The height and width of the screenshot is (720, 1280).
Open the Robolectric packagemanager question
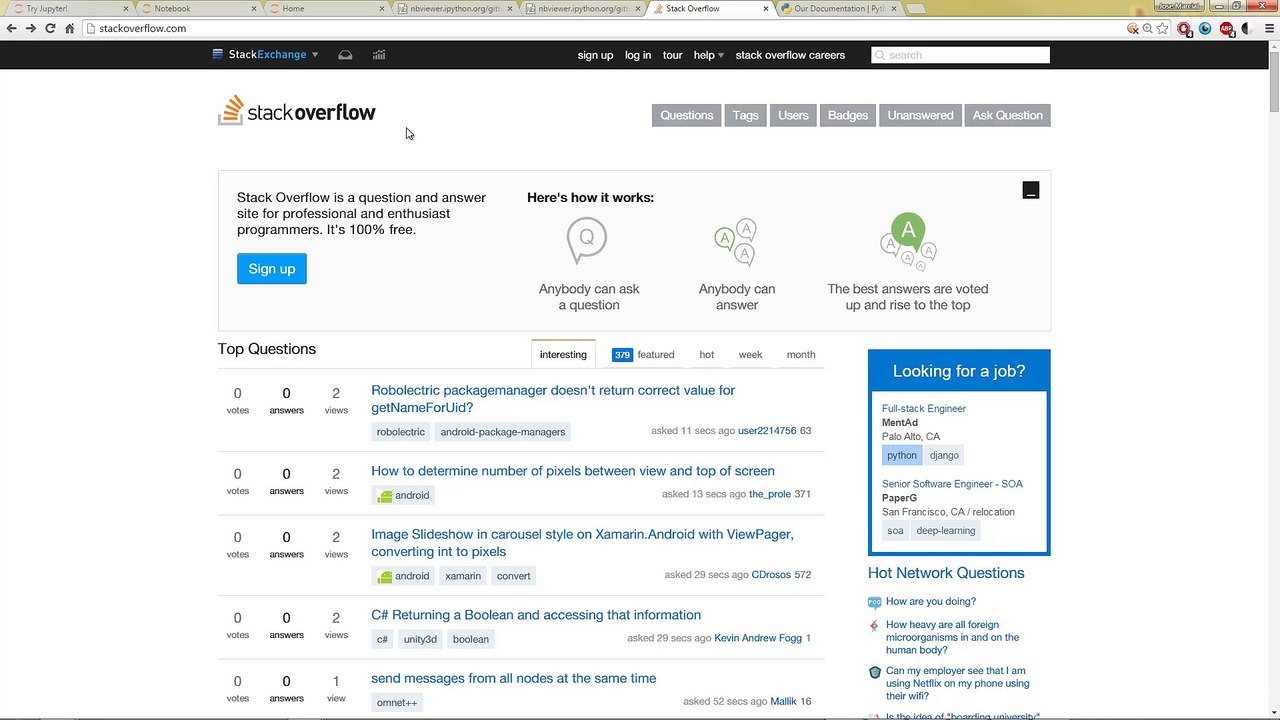click(553, 399)
